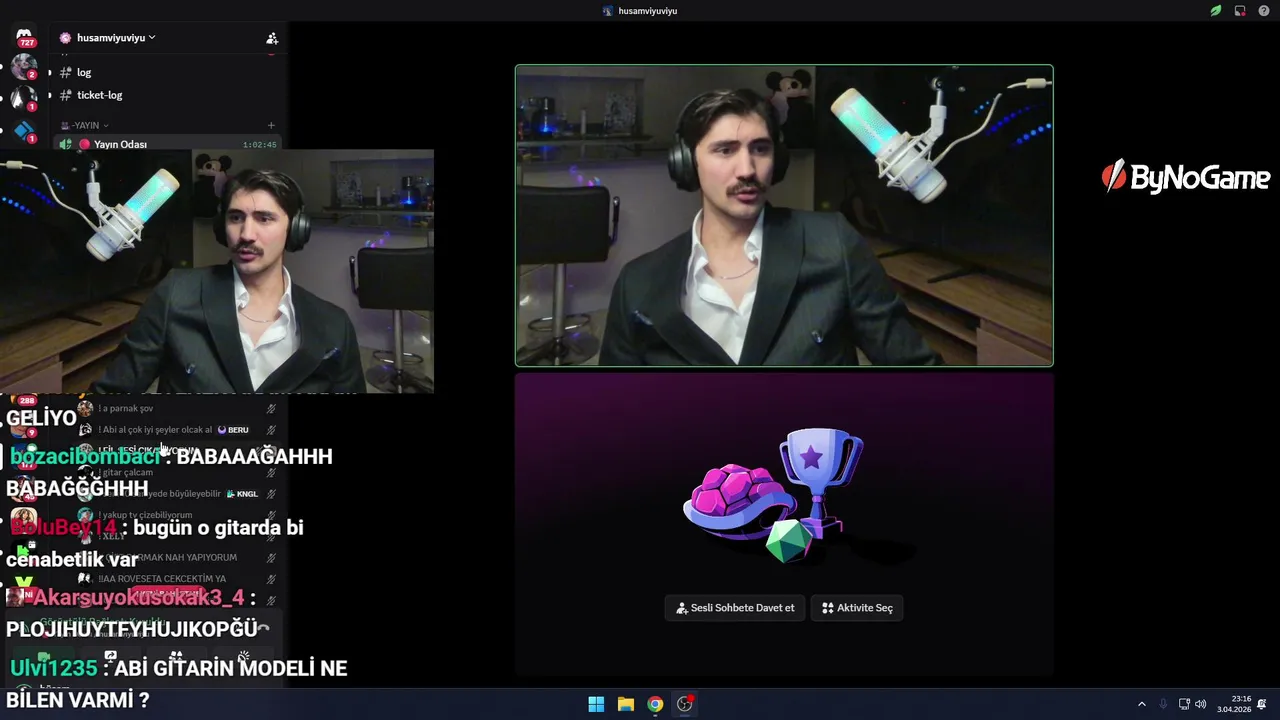Open the blue diamond server icon

point(24,132)
